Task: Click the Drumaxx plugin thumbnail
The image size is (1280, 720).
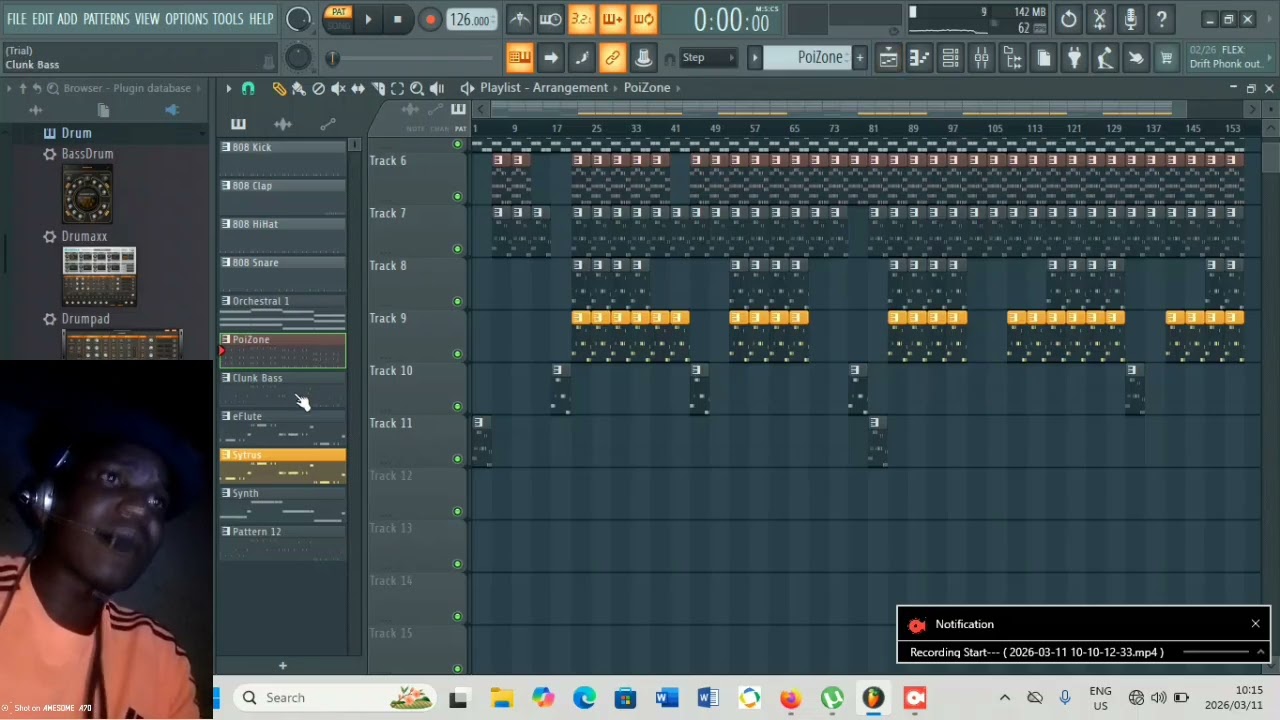Action: pyautogui.click(x=99, y=277)
